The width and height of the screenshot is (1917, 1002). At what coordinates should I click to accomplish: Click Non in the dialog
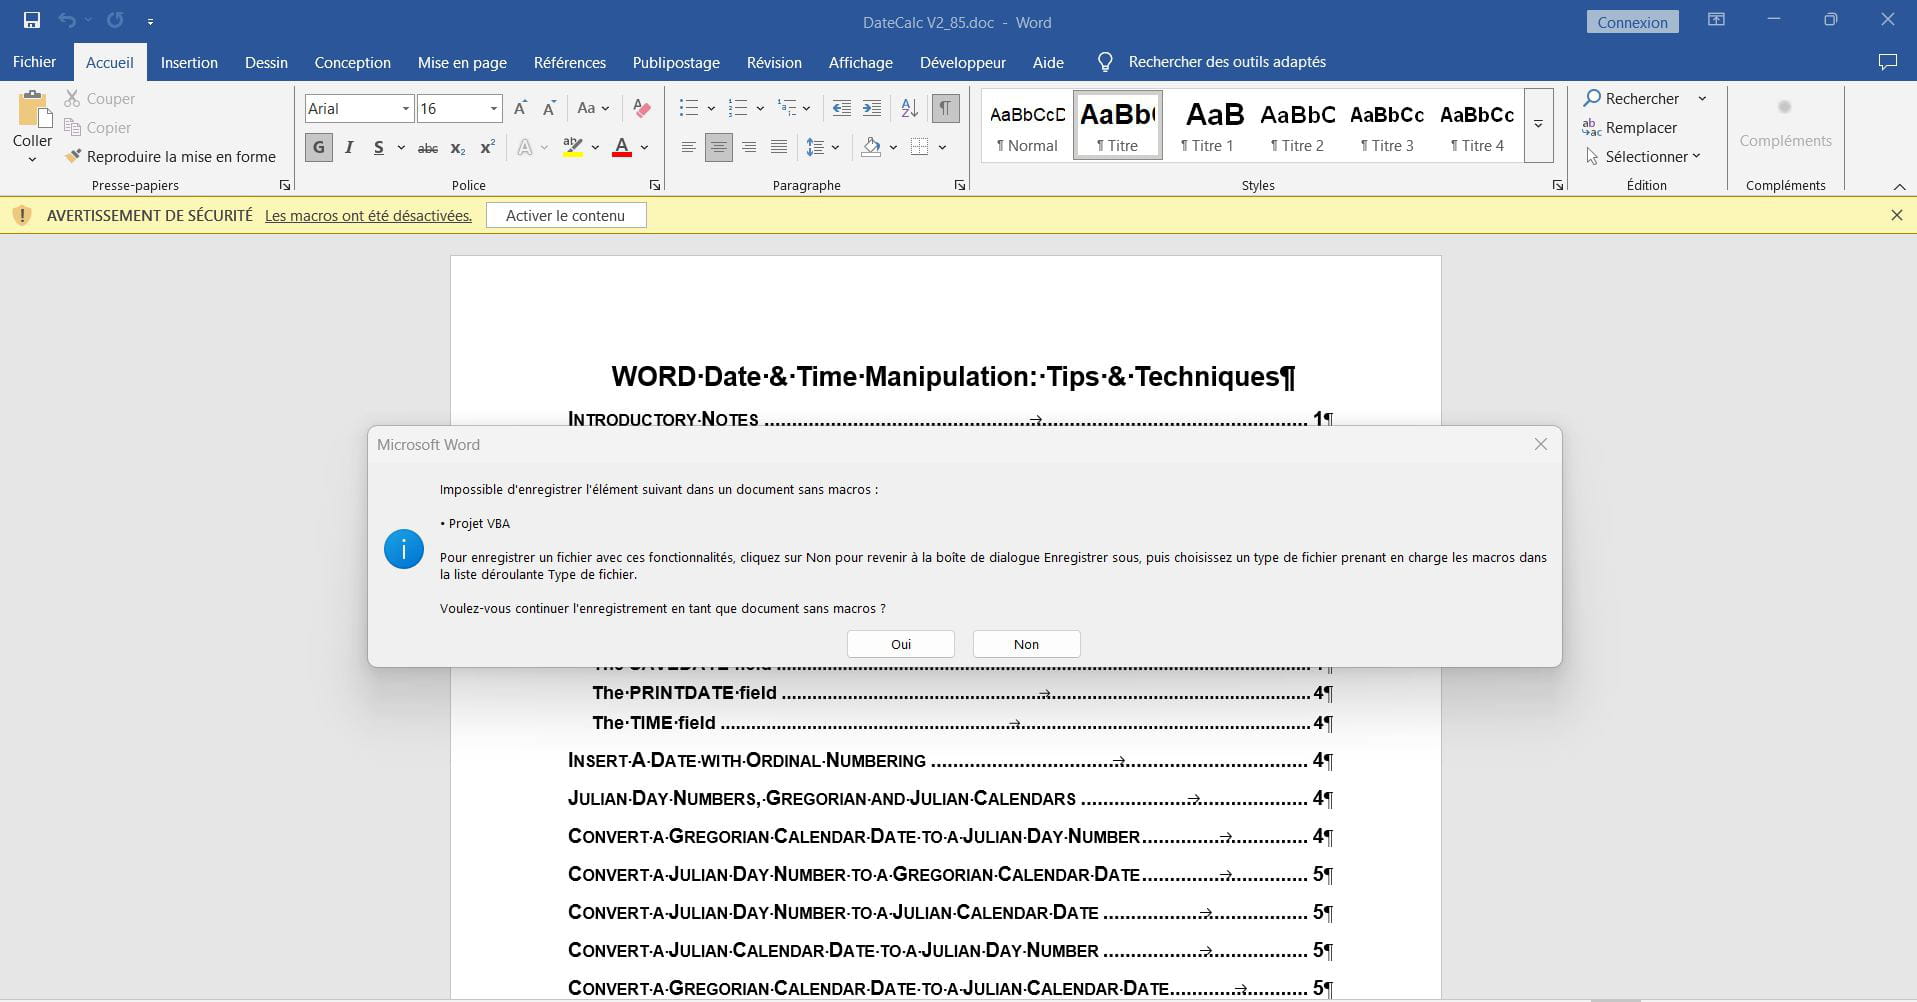point(1026,644)
